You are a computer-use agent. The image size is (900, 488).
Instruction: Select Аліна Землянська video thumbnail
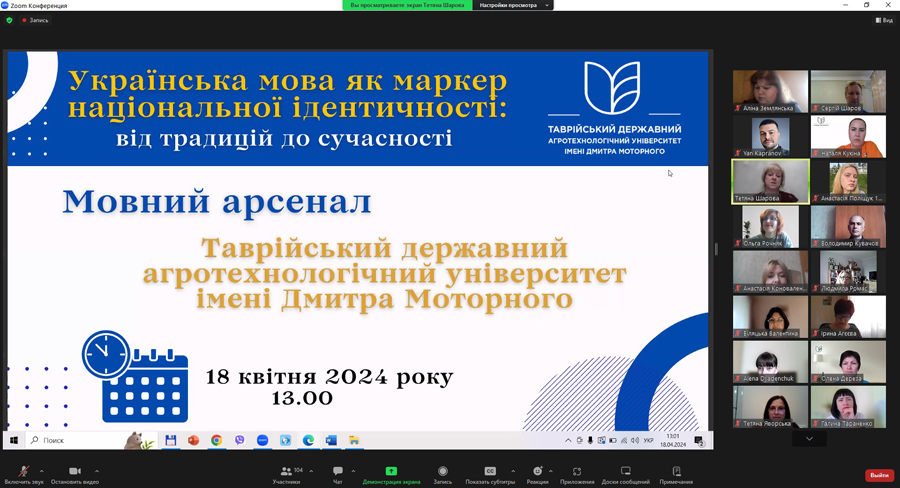770,91
